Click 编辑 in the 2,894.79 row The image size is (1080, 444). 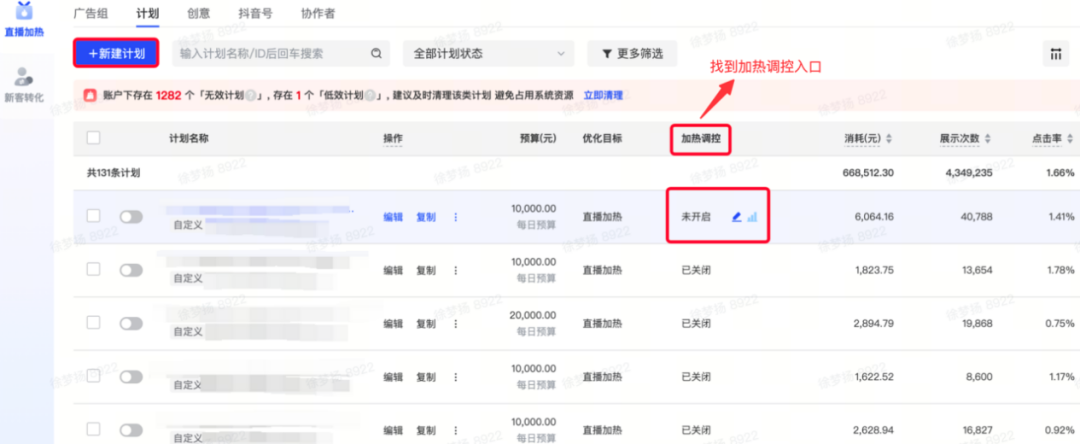click(x=393, y=324)
